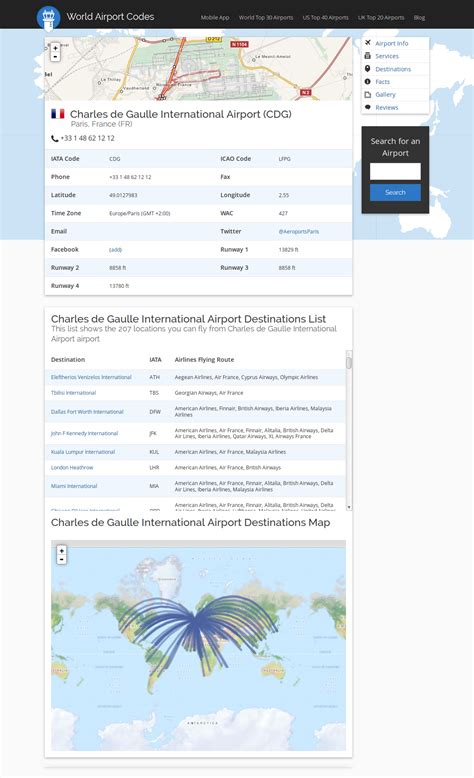Click the Destinations pin icon
The image size is (474, 778).
point(368,68)
